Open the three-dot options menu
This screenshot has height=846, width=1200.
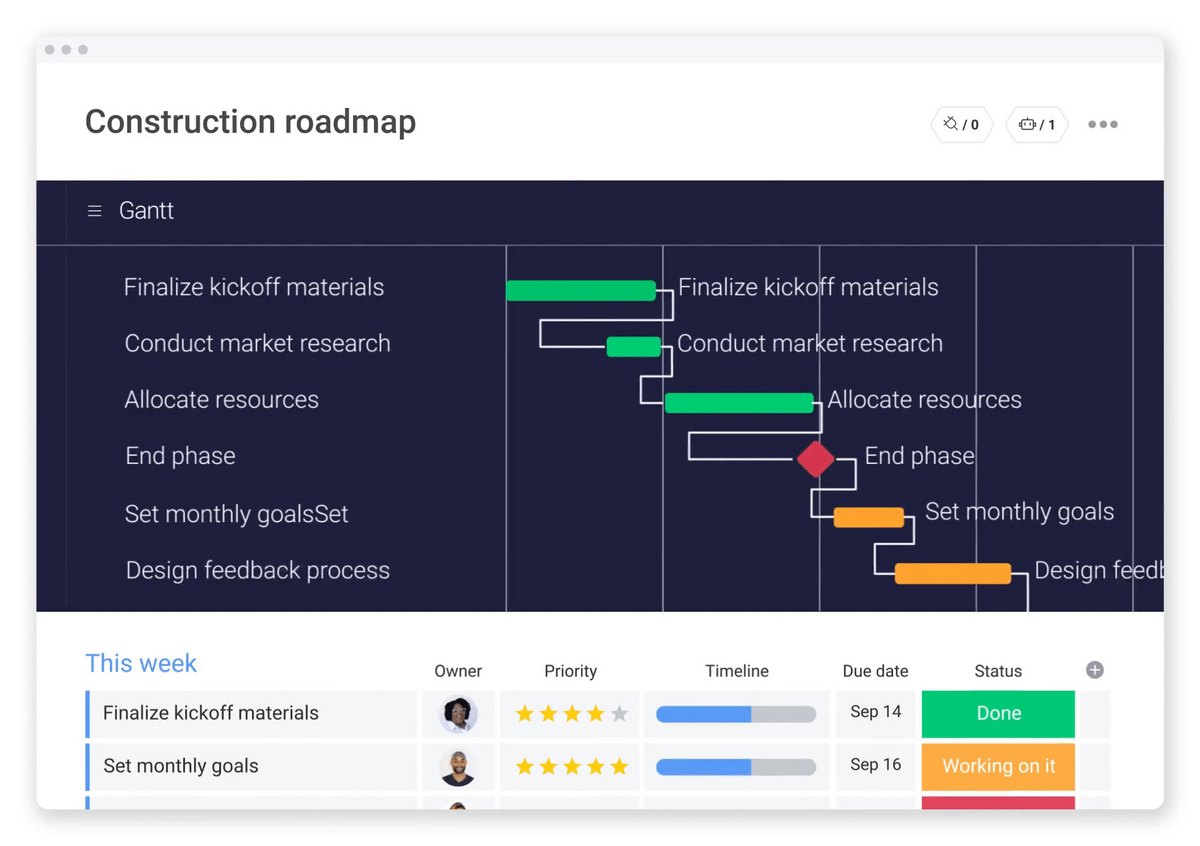click(x=1102, y=125)
